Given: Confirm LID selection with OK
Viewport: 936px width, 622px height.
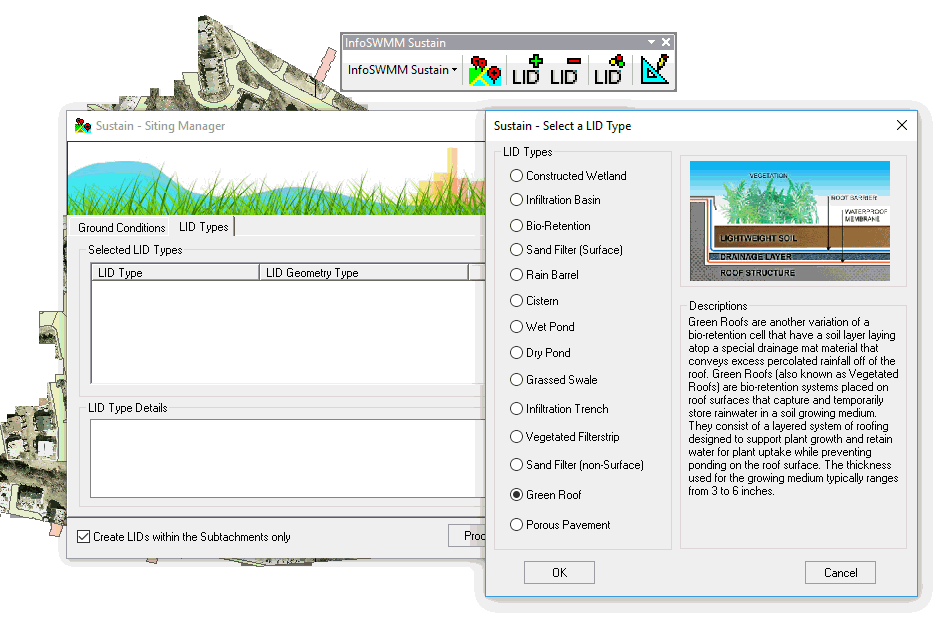Looking at the screenshot, I should pos(558,572).
